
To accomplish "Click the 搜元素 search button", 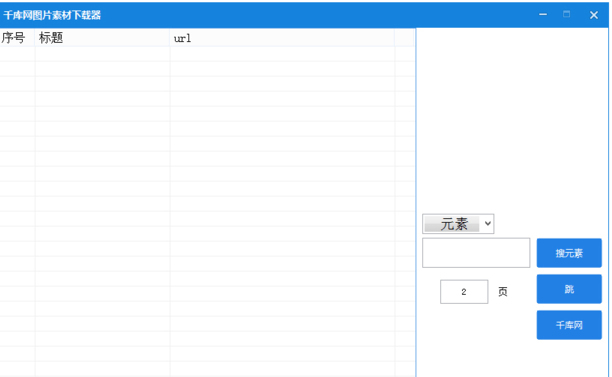I will (x=569, y=253).
